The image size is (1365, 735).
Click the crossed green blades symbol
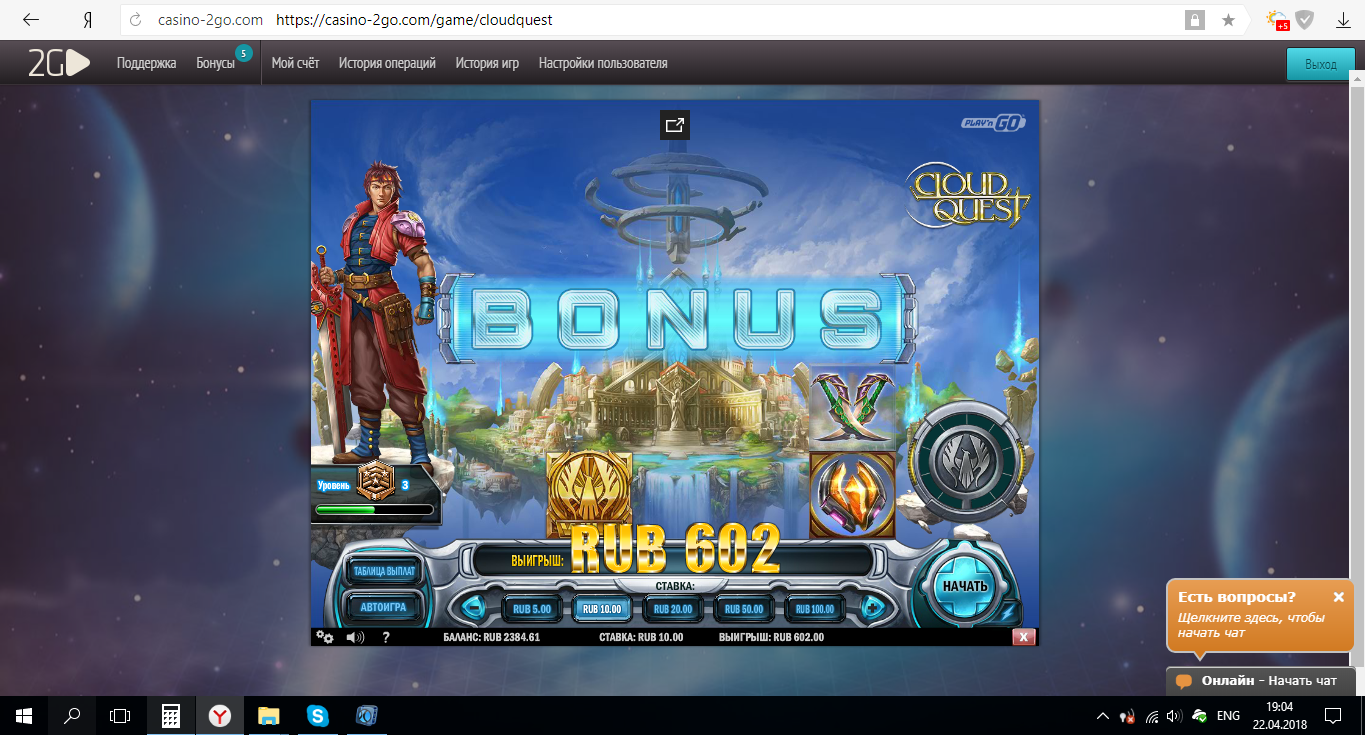pos(852,408)
